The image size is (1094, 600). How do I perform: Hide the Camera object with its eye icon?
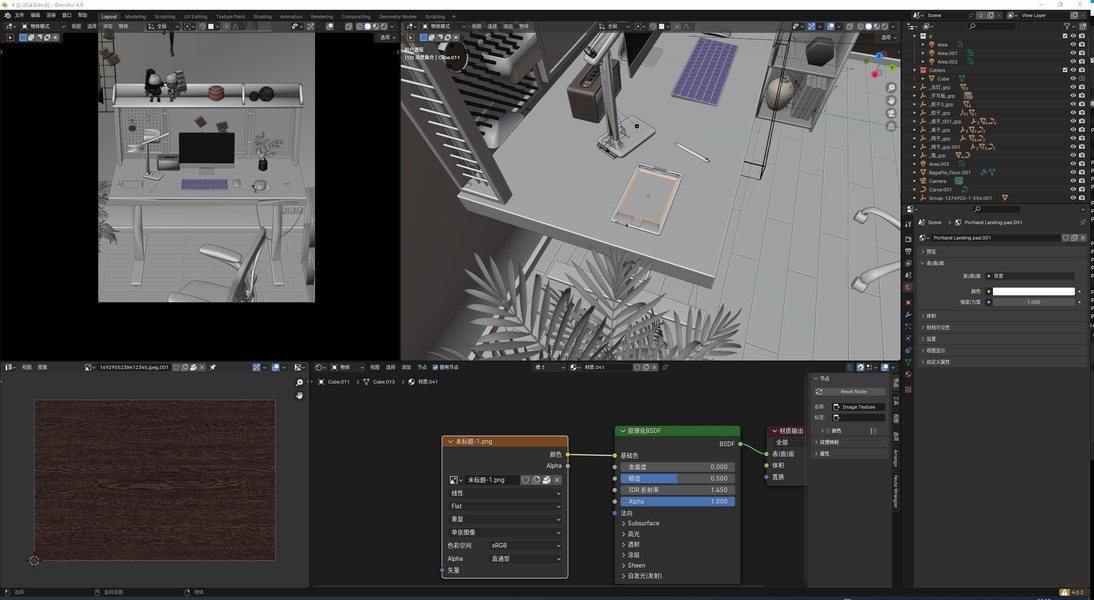1073,181
